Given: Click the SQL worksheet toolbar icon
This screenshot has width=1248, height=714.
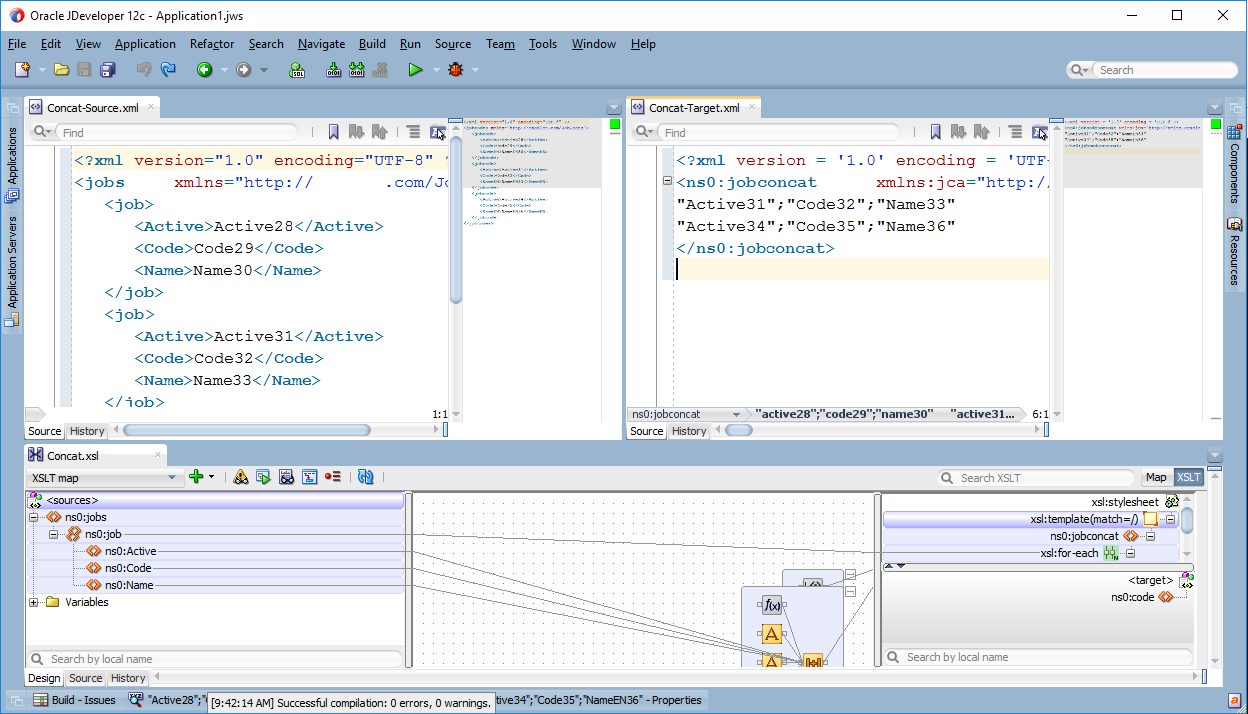Looking at the screenshot, I should click(297, 70).
